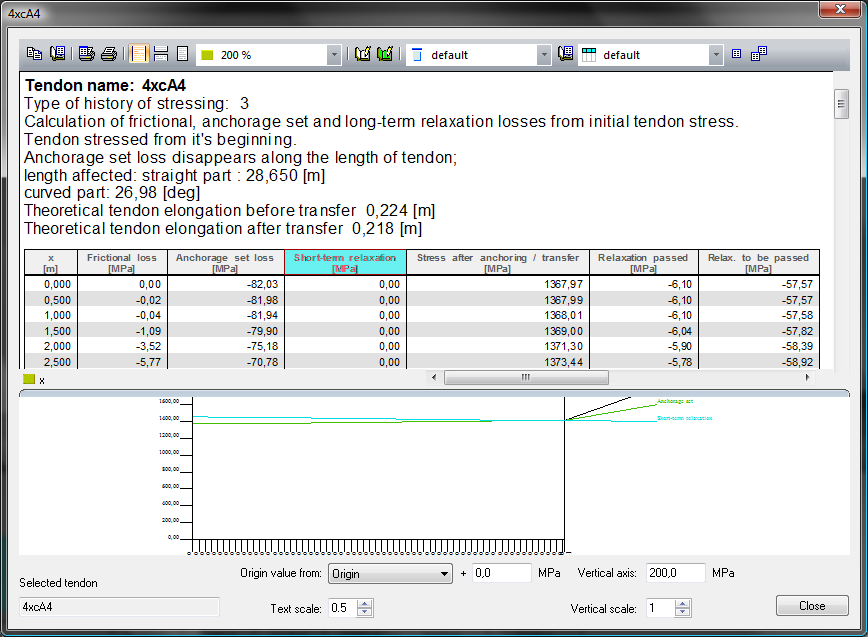Select the highlighted orange page layout icon
Image resolution: width=868 pixels, height=637 pixels.
coord(138,54)
